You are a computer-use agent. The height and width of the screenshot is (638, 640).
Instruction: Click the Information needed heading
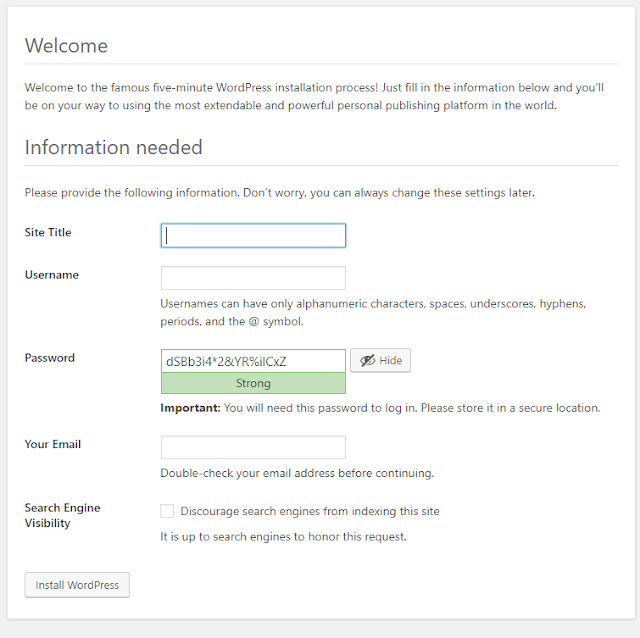(113, 147)
